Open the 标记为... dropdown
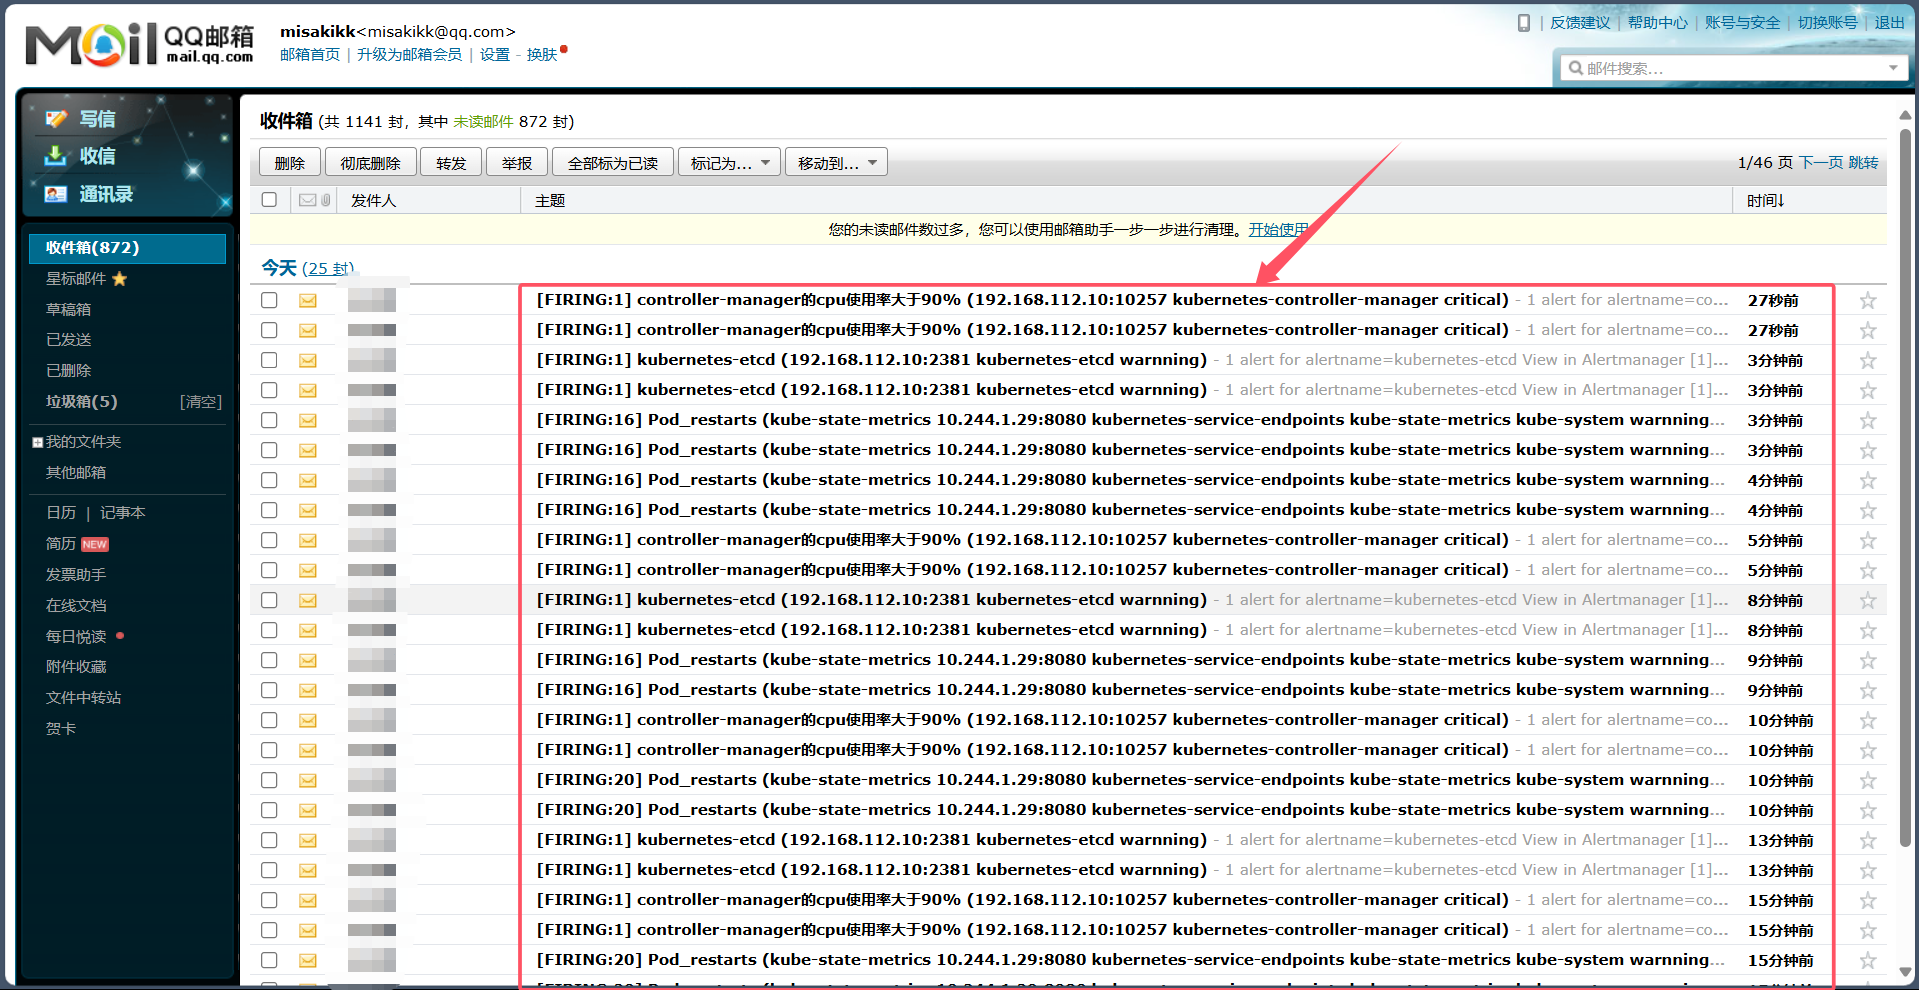The height and width of the screenshot is (990, 1919). (x=730, y=163)
